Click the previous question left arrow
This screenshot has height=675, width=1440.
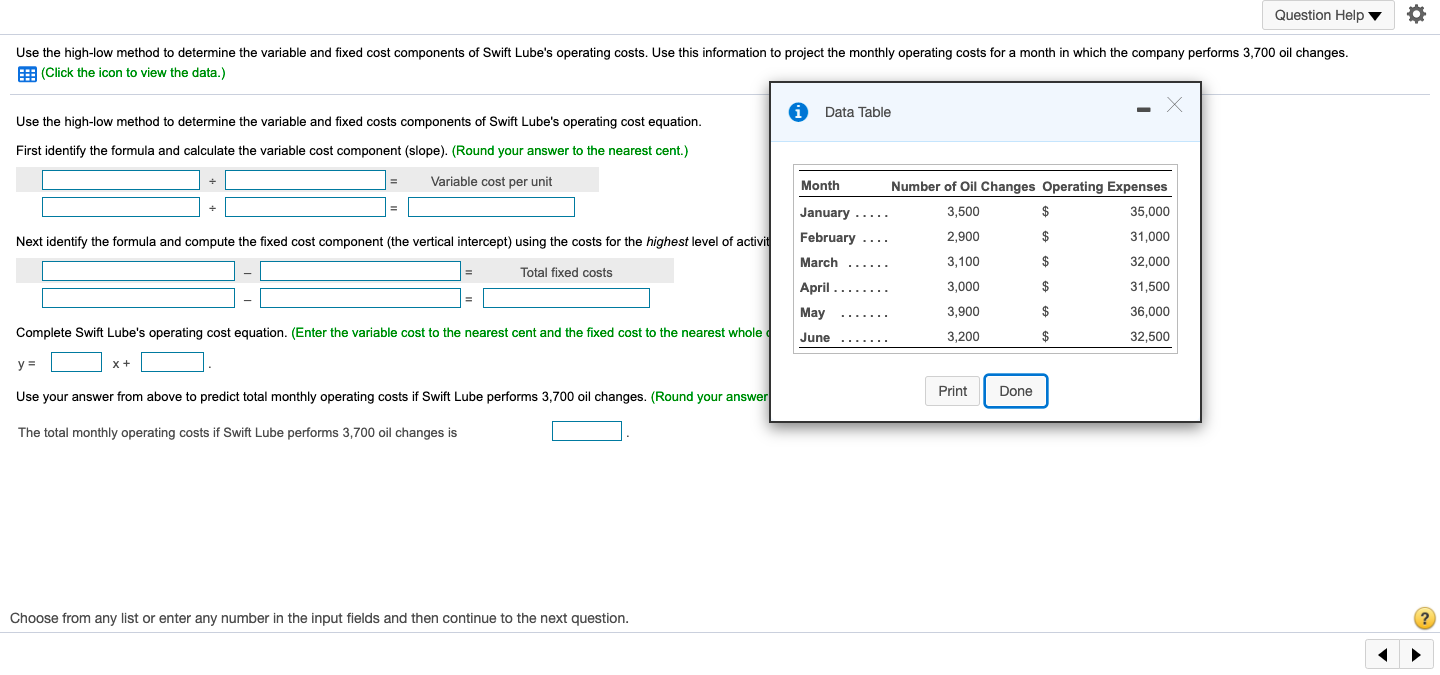[x=1383, y=654]
